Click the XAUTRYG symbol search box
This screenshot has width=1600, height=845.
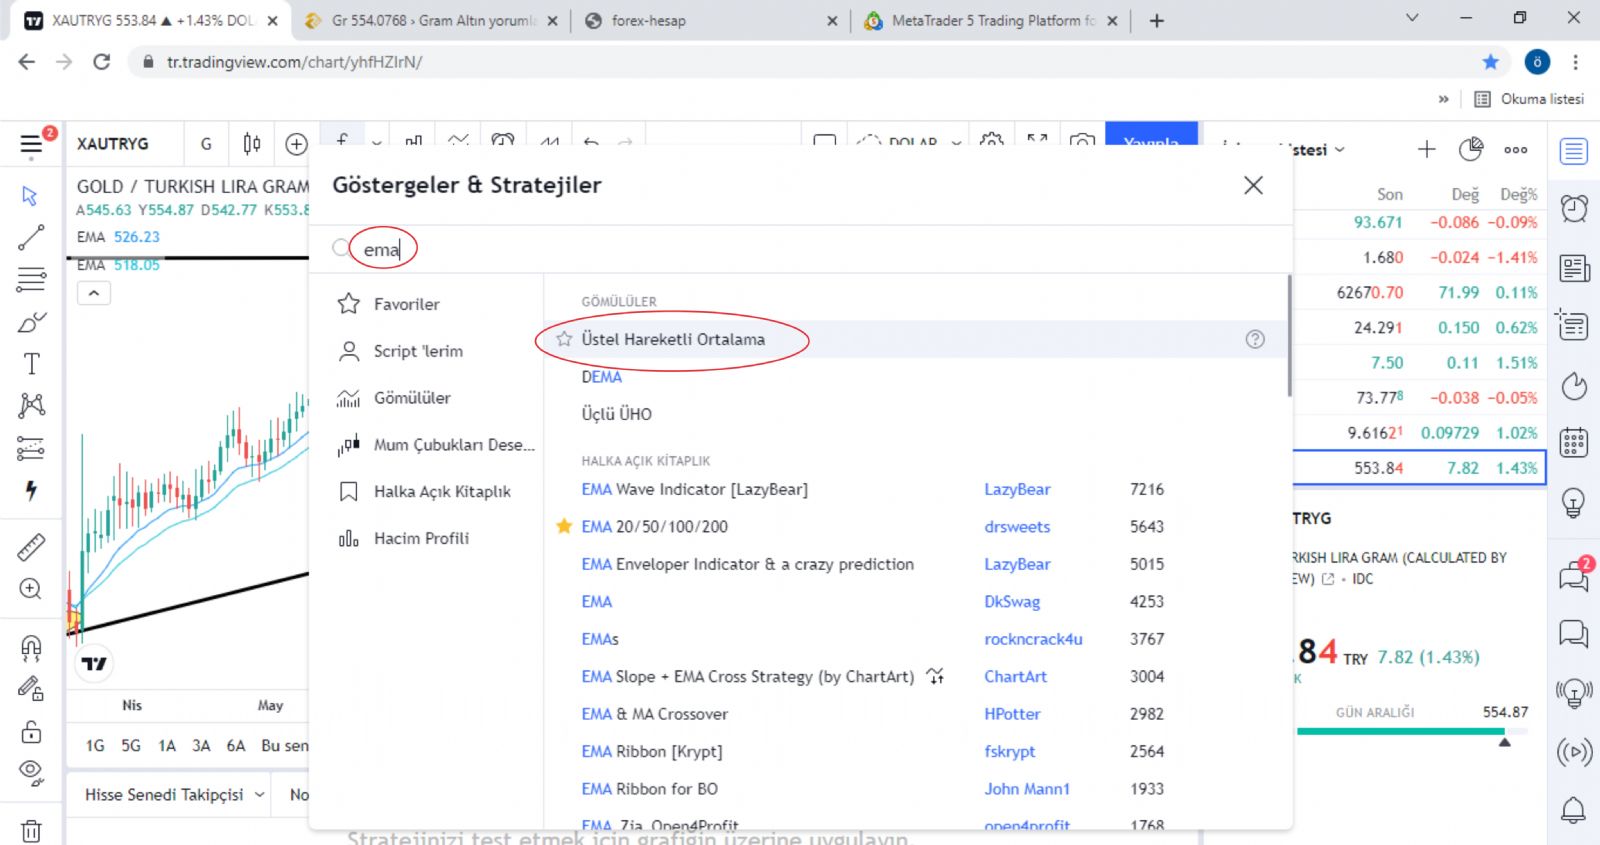click(x=125, y=144)
